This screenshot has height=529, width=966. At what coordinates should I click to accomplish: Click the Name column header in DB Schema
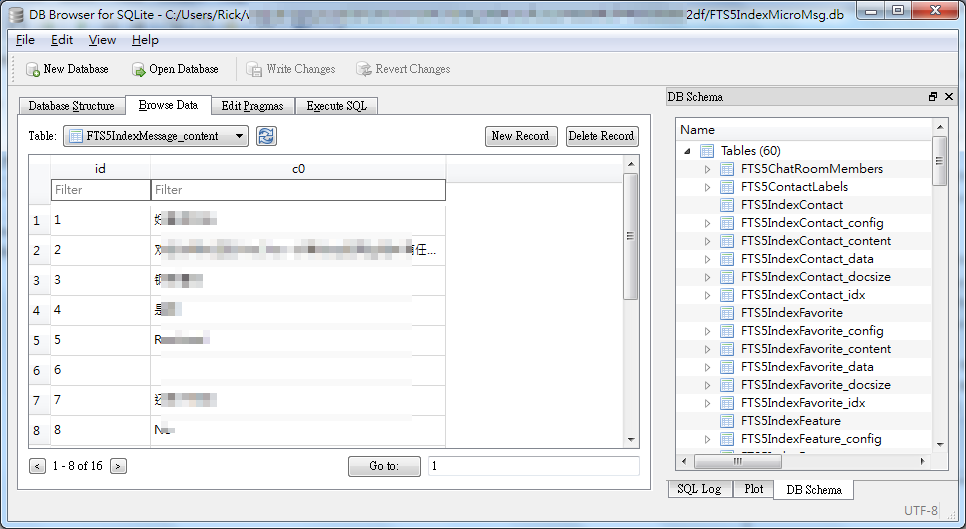[804, 130]
